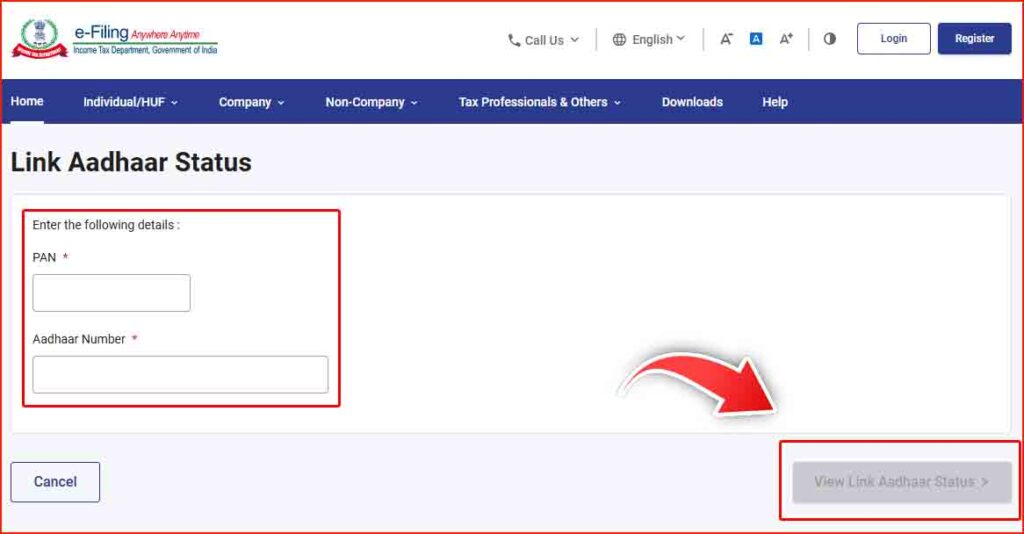Expand the Company menu
The width and height of the screenshot is (1024, 534).
coord(251,102)
